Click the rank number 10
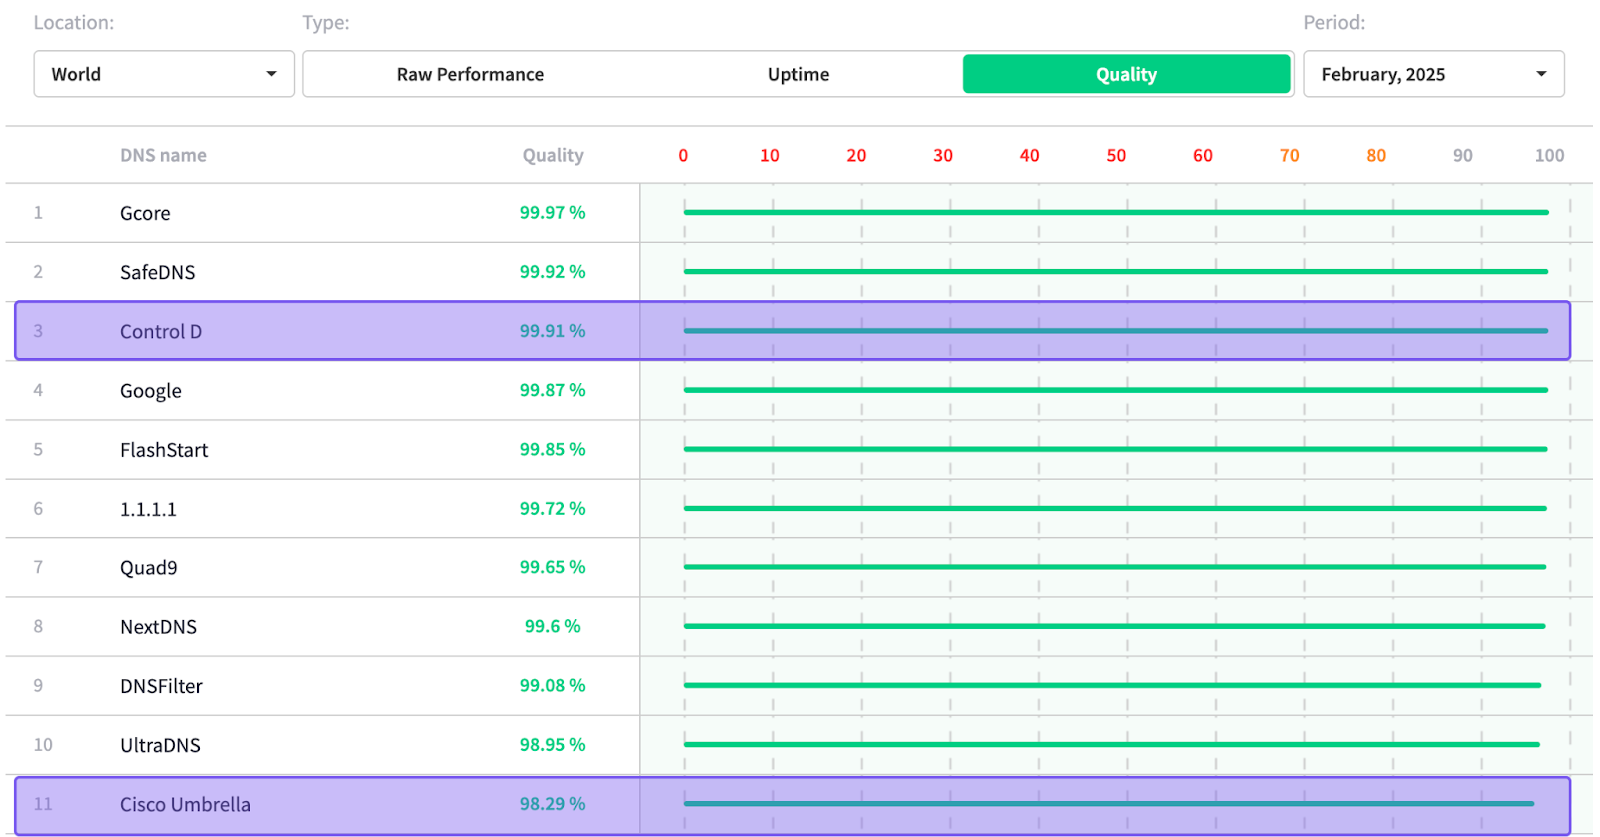The image size is (1600, 837). pyautogui.click(x=43, y=744)
